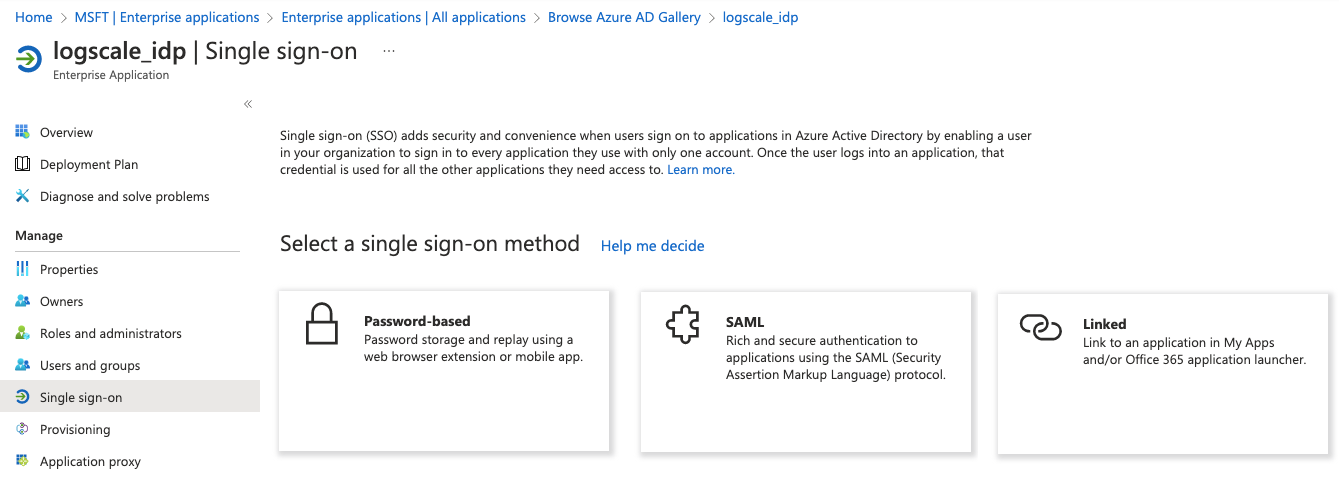Navigate to Browse Azure AD Gallery breadcrumb

coord(624,17)
